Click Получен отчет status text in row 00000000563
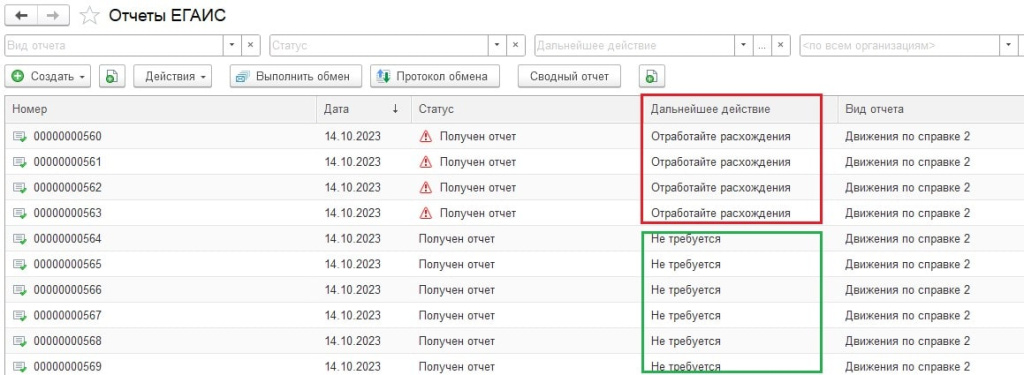The height and width of the screenshot is (375, 1024). 478,213
